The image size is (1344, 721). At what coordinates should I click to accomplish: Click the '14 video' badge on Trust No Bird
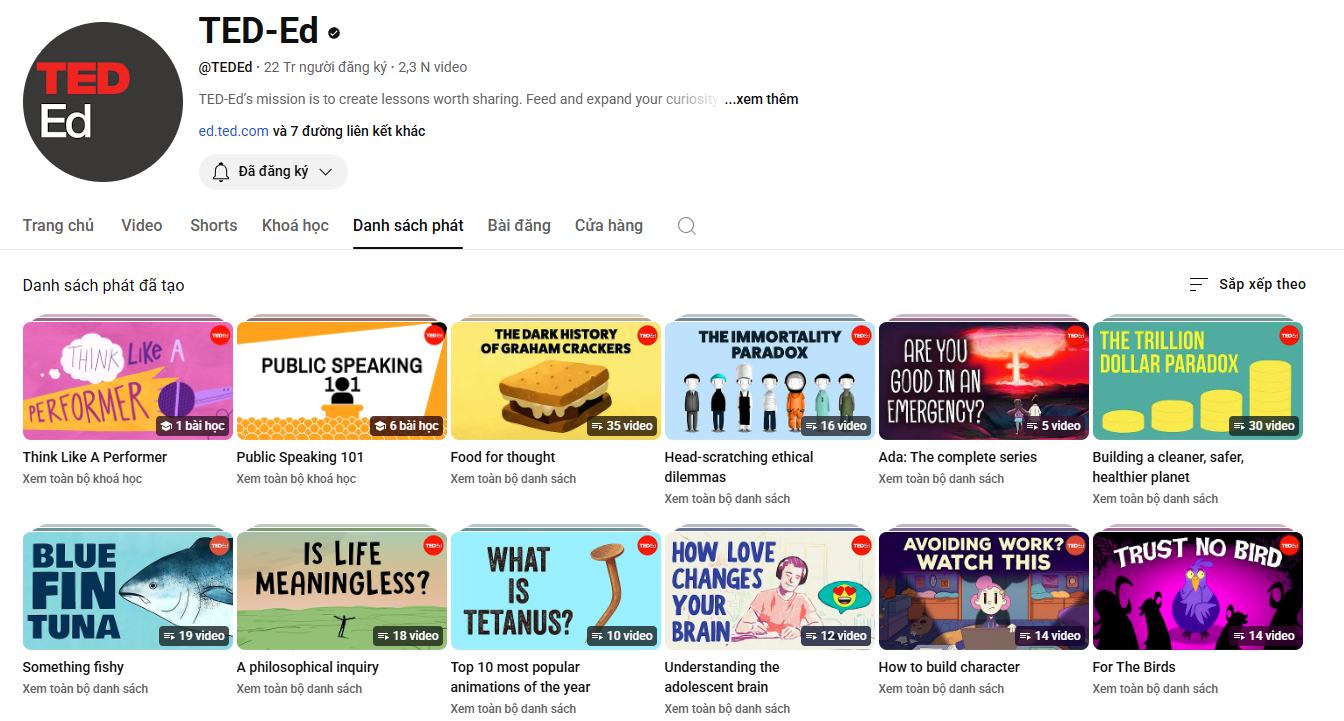[1264, 636]
